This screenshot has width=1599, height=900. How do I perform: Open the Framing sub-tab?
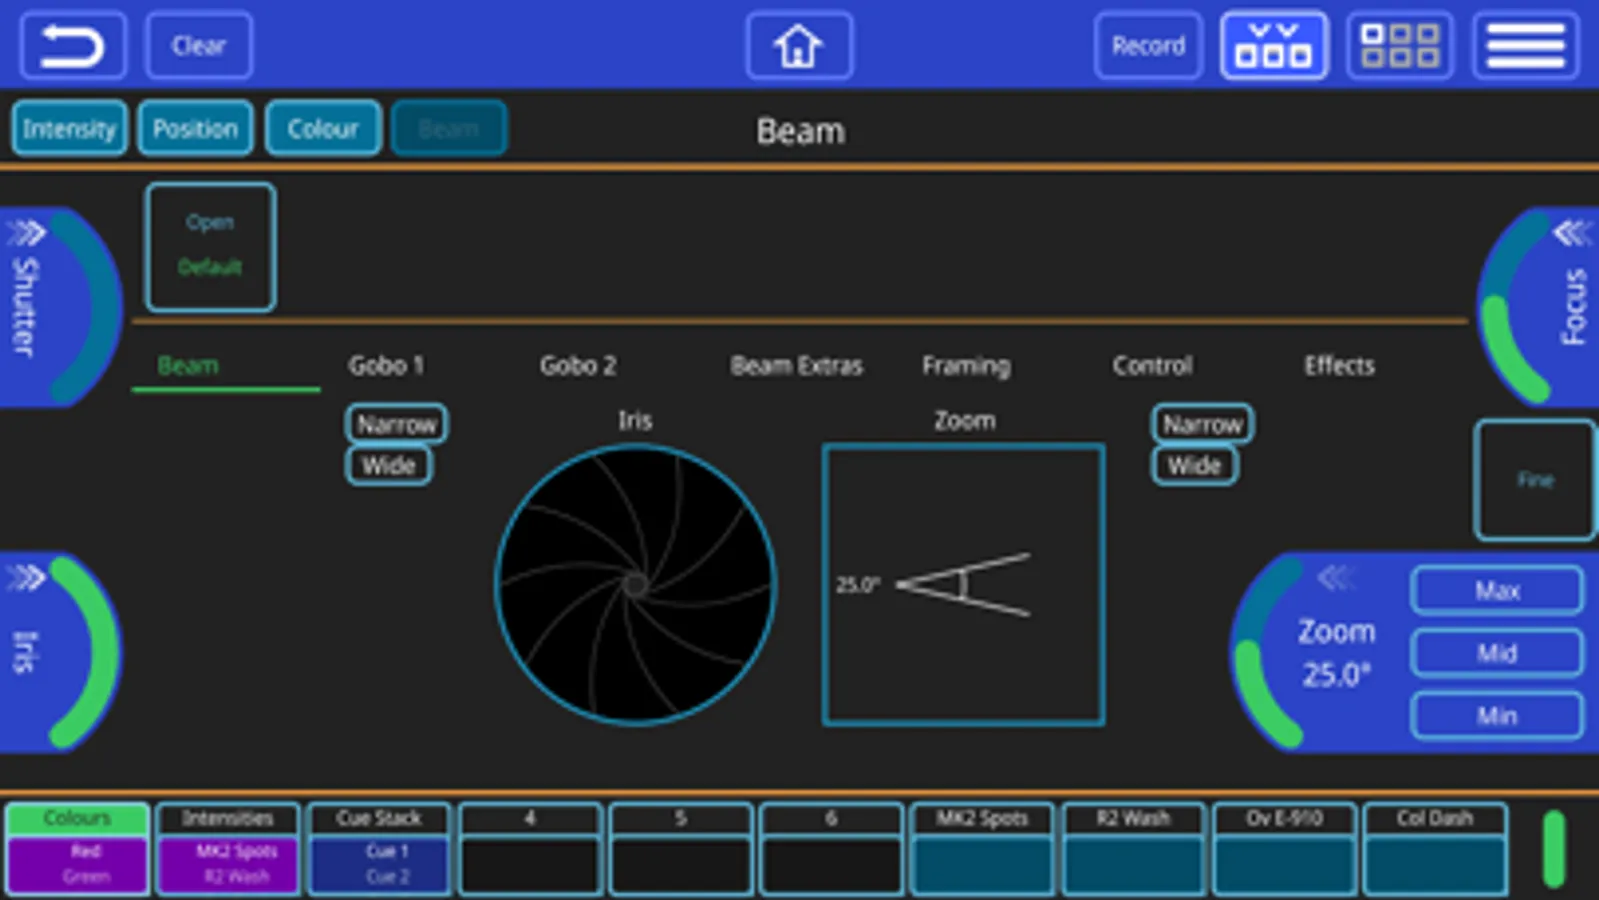966,366
